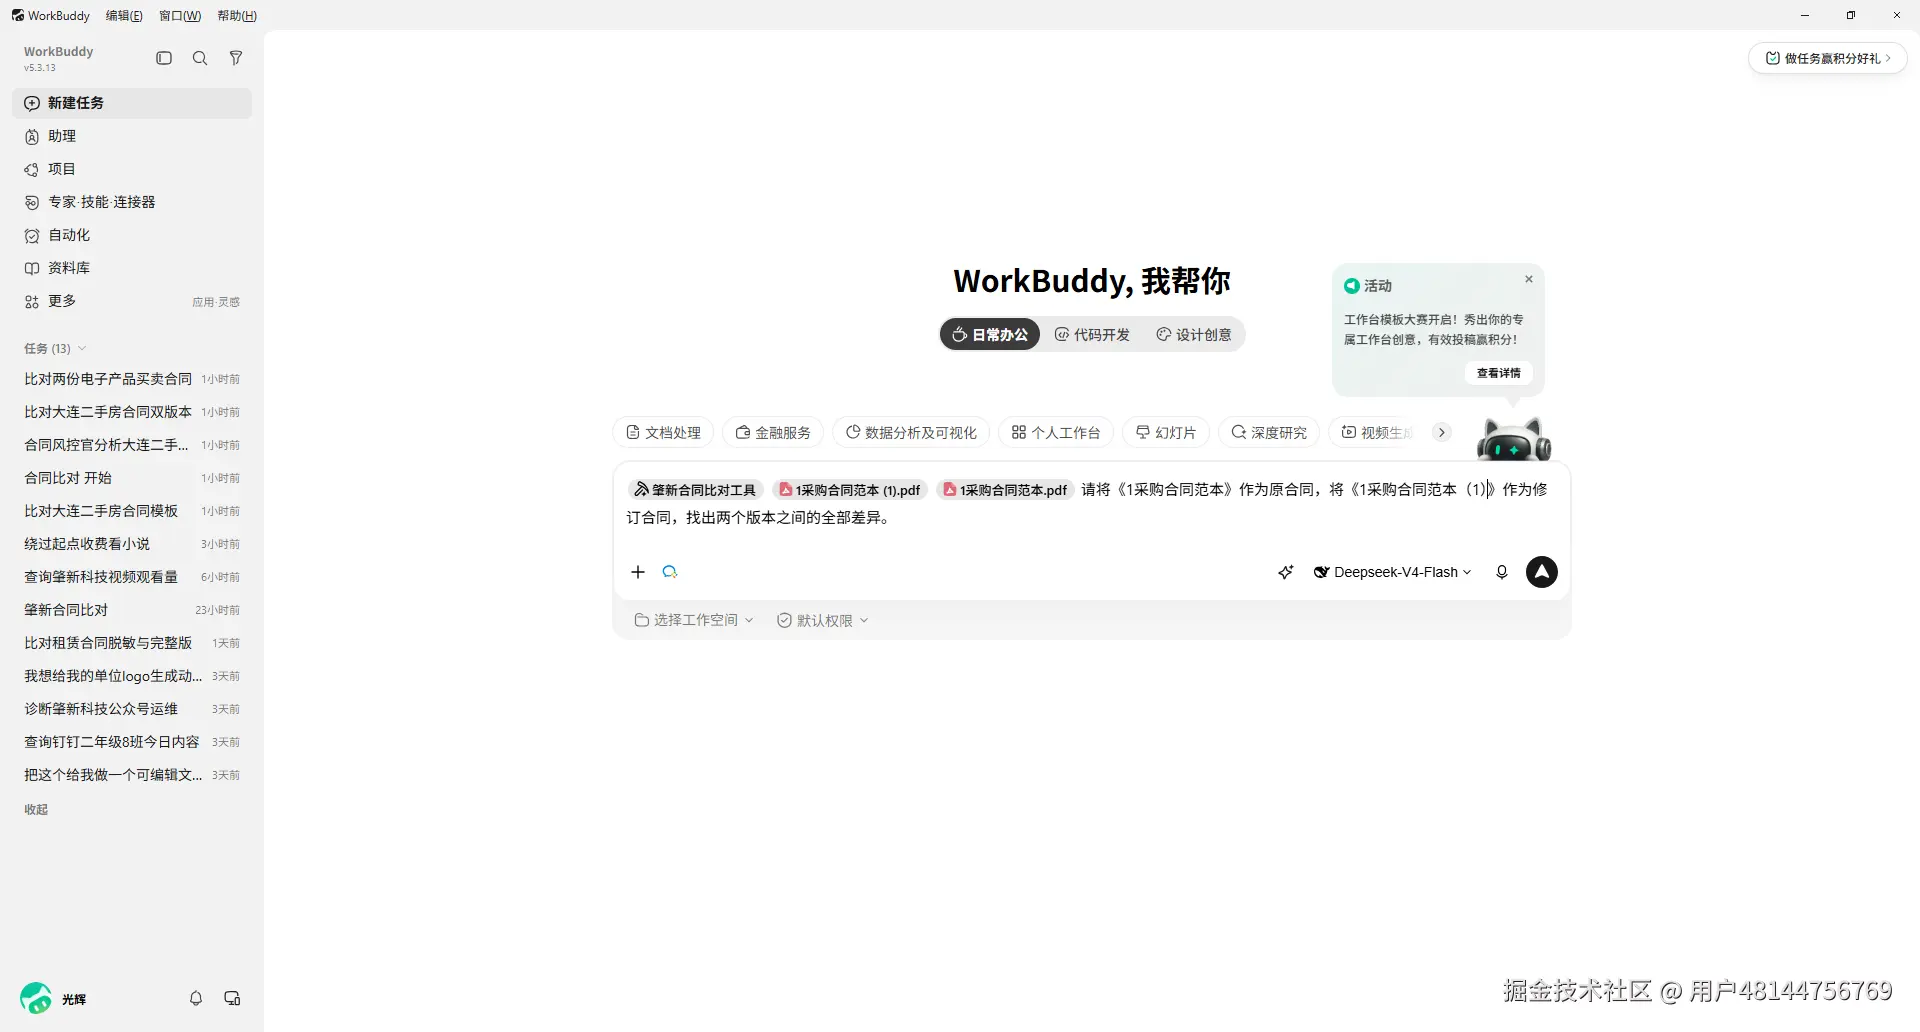This screenshot has height=1032, width=1920.
Task: Open 做任务赢积分好礼 rewards button
Action: click(x=1828, y=58)
